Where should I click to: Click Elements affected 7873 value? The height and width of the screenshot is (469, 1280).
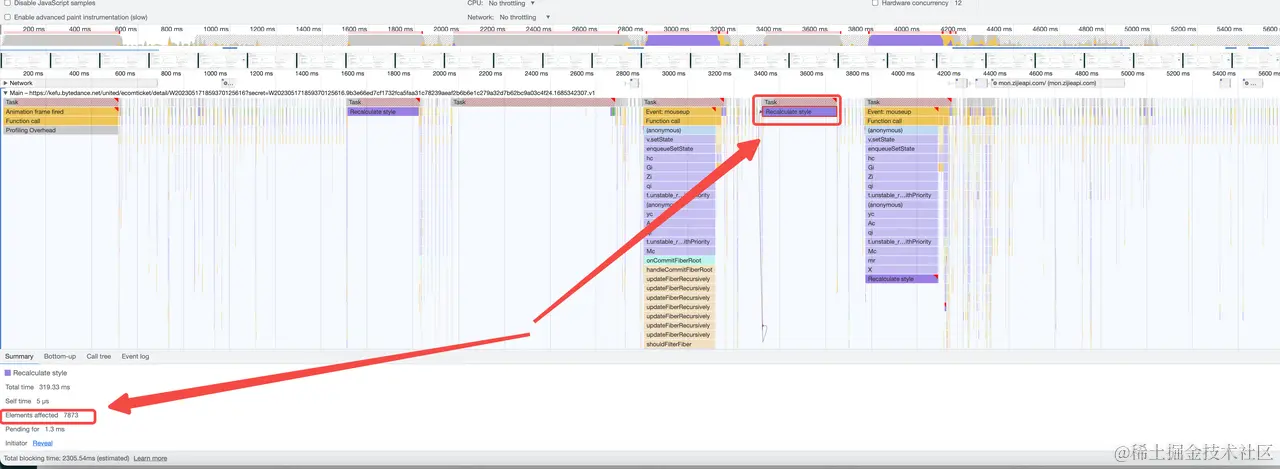point(71,415)
